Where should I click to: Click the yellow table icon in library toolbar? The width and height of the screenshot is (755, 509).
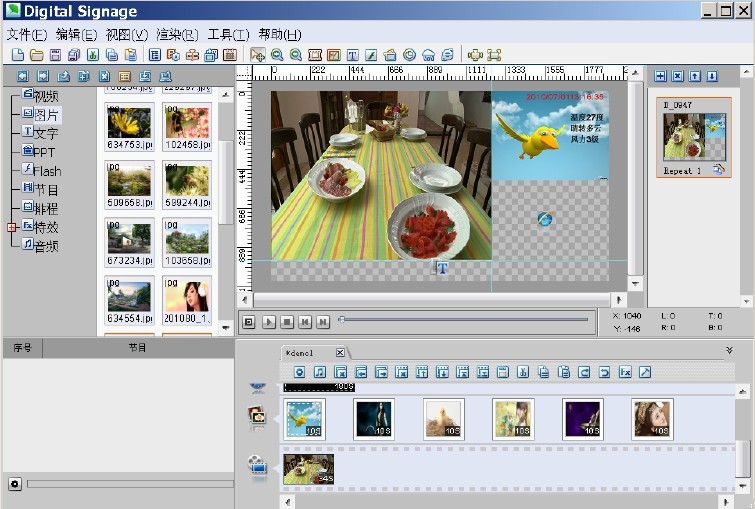(x=124, y=76)
